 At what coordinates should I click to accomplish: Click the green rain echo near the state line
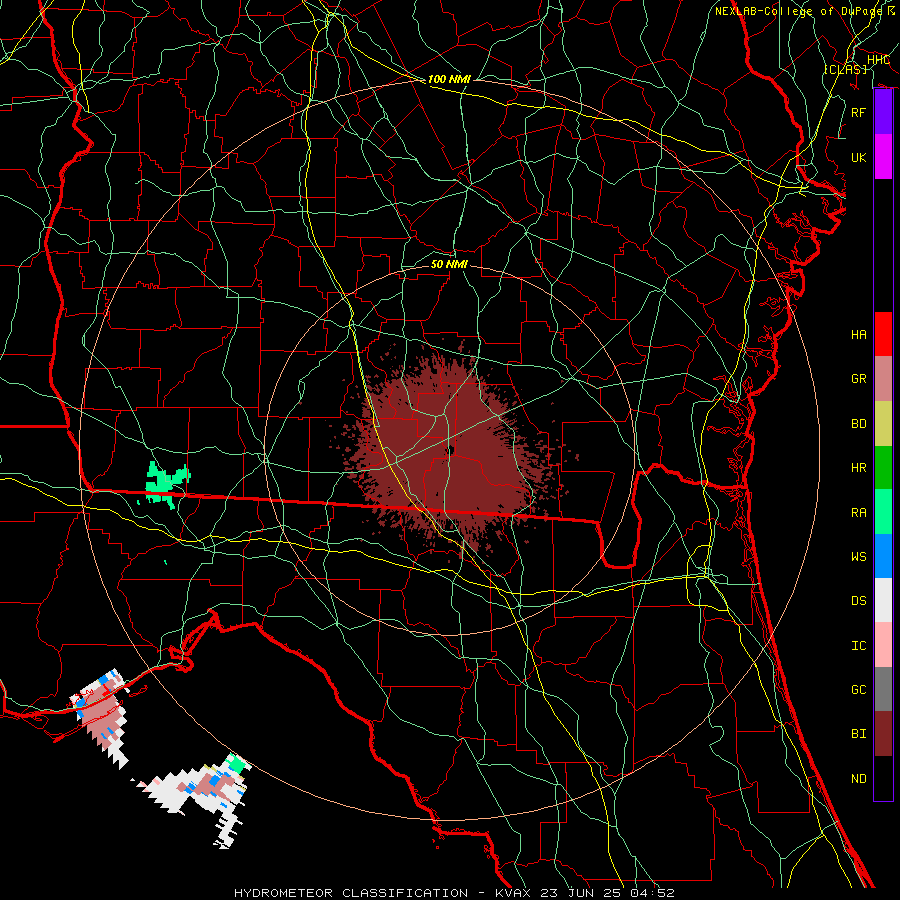166,484
